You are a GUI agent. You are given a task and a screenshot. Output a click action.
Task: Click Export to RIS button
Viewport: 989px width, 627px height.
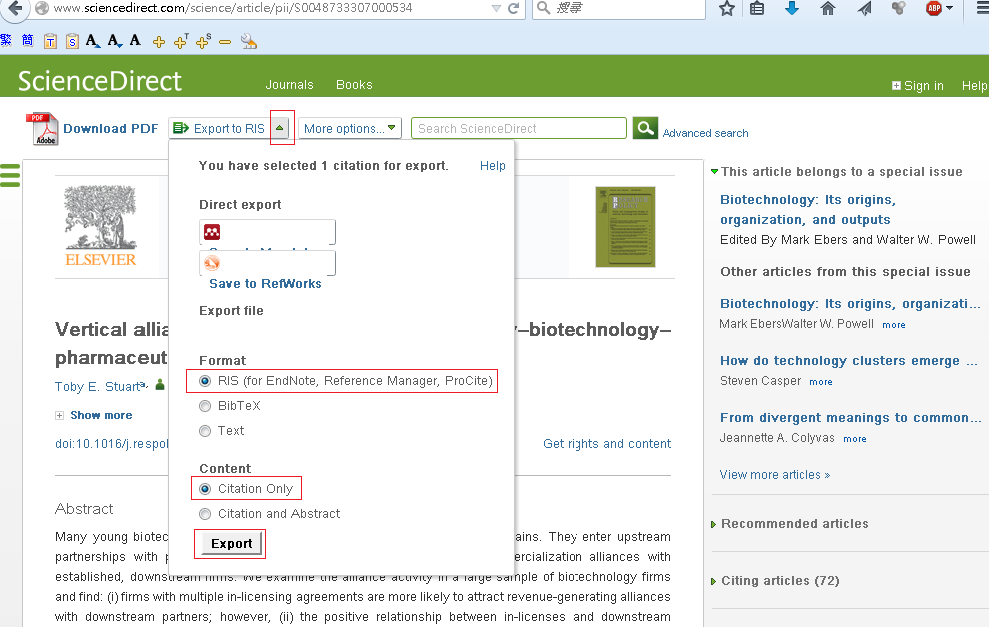click(219, 129)
